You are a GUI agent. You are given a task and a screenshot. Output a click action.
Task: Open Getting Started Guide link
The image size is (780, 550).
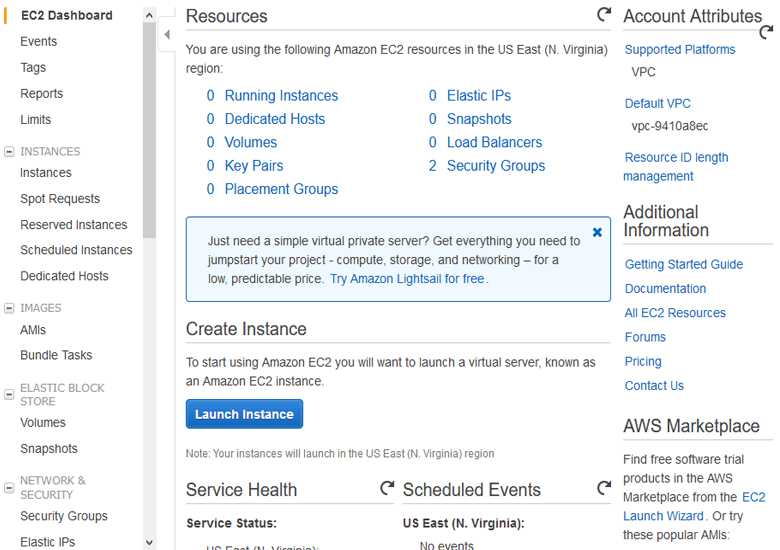tap(684, 265)
